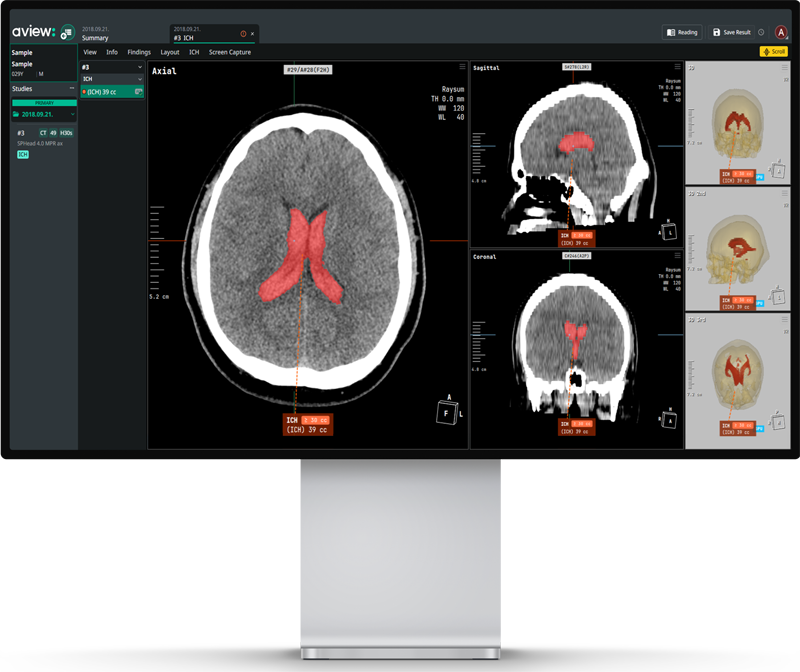
Task: Switch to the Summary tab
Action: pos(95,34)
